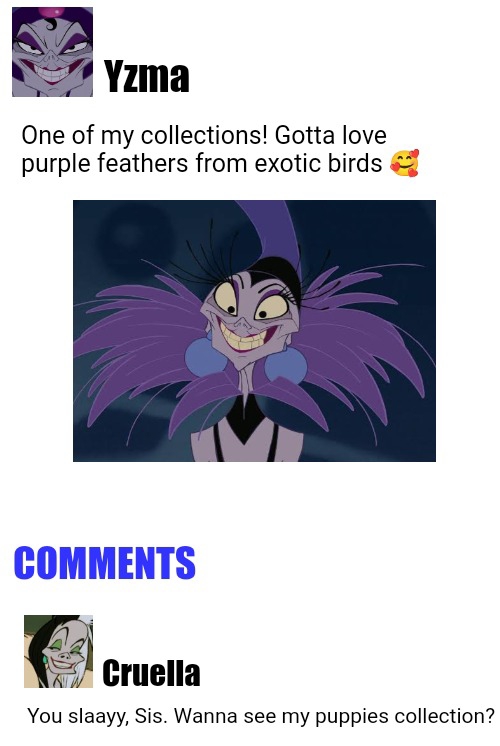This screenshot has width=500, height=746.
Task: Open the purple feathers post image
Action: (x=254, y=331)
